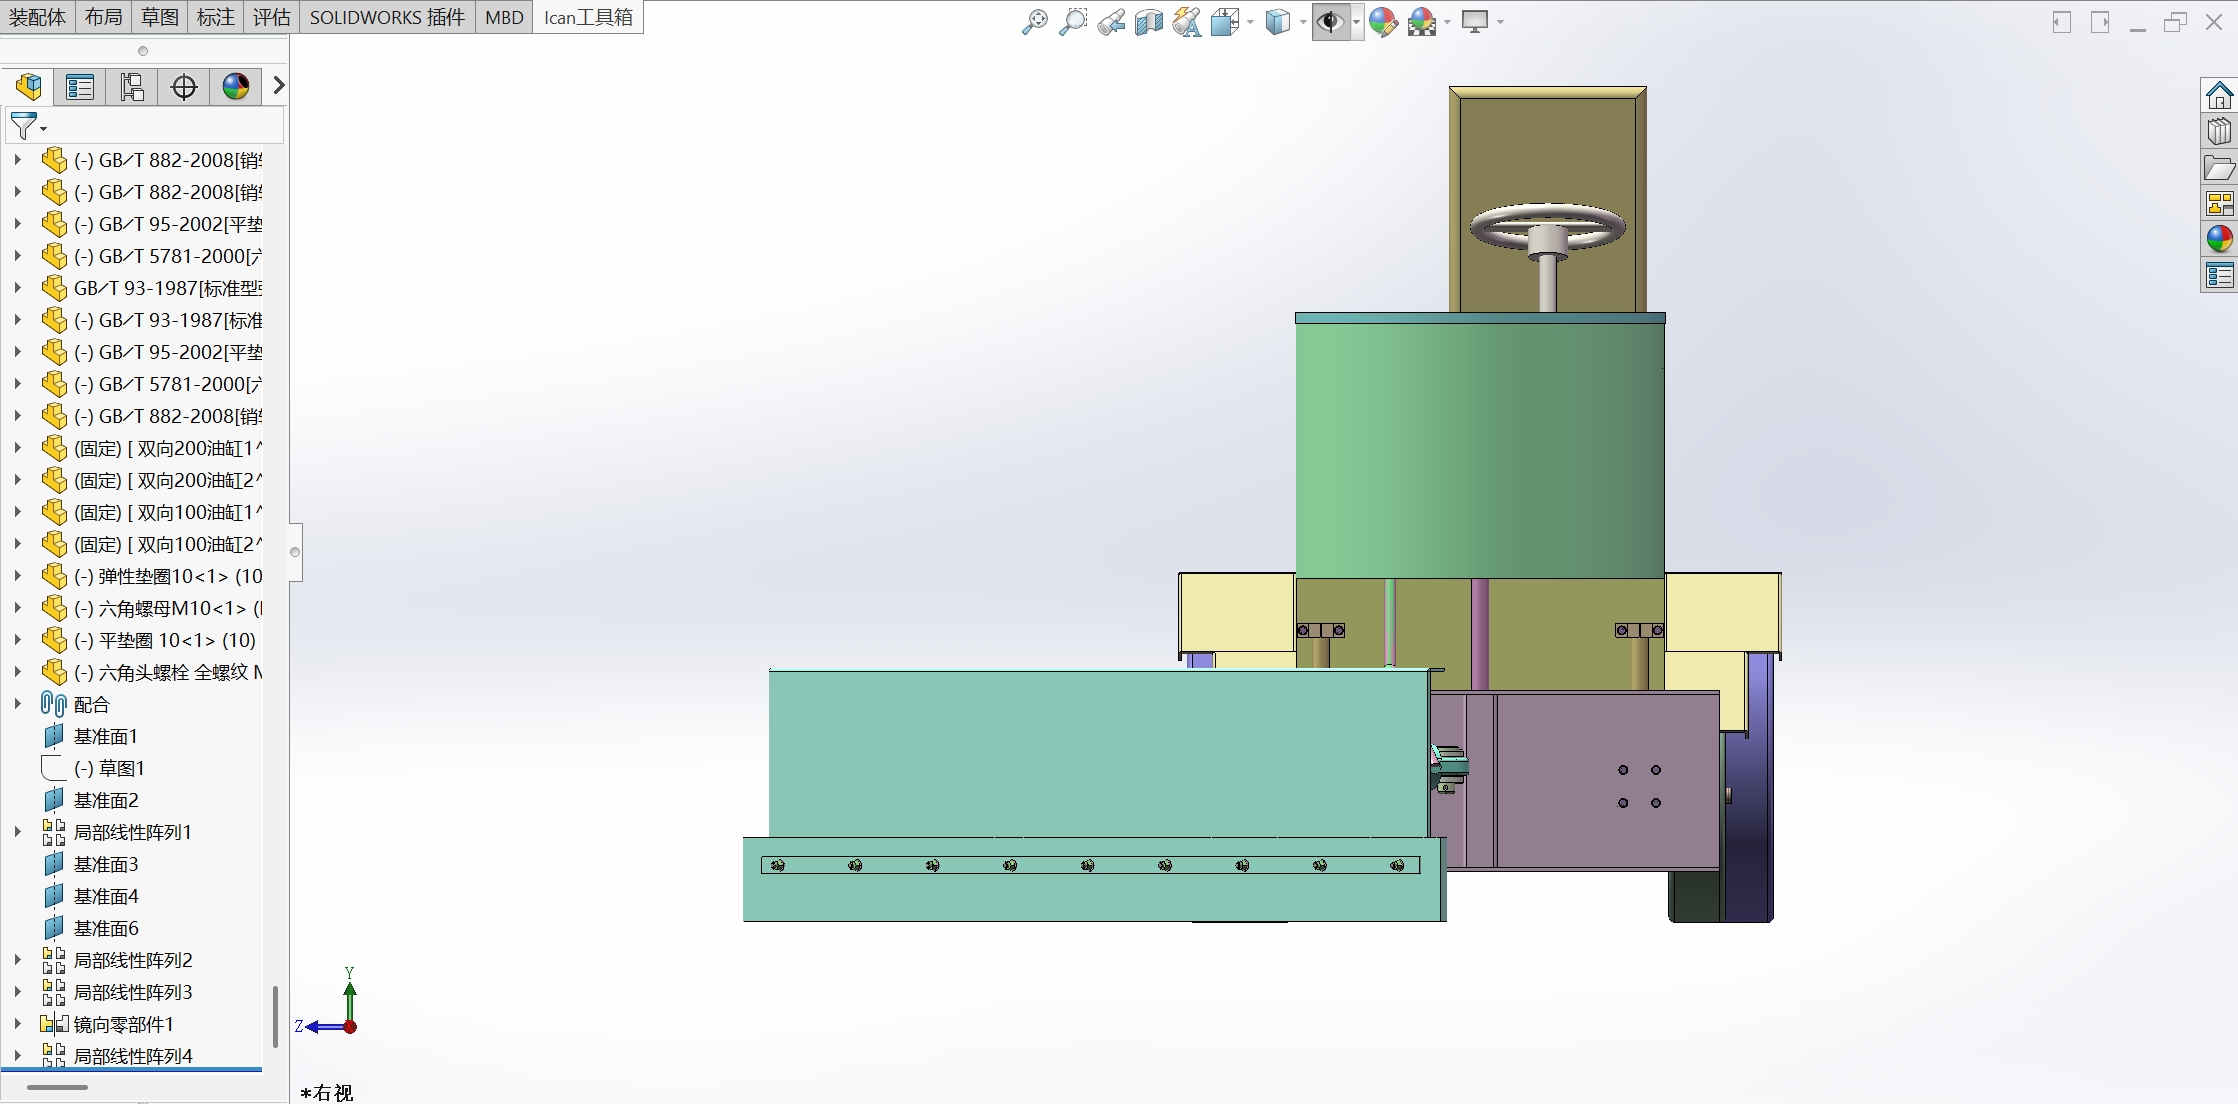
Task: Click the Zoom to Fit icon
Action: coord(1034,22)
